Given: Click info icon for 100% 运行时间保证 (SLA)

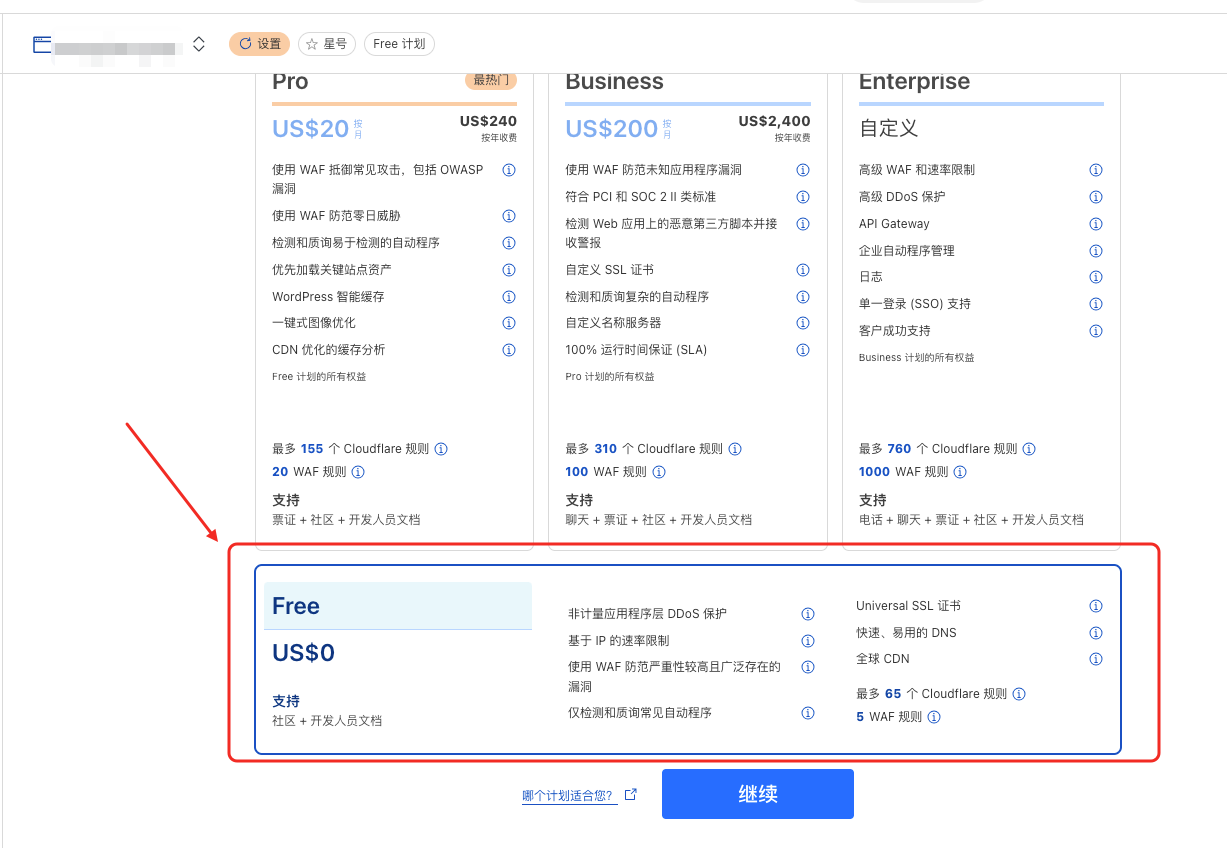Looking at the screenshot, I should (803, 350).
